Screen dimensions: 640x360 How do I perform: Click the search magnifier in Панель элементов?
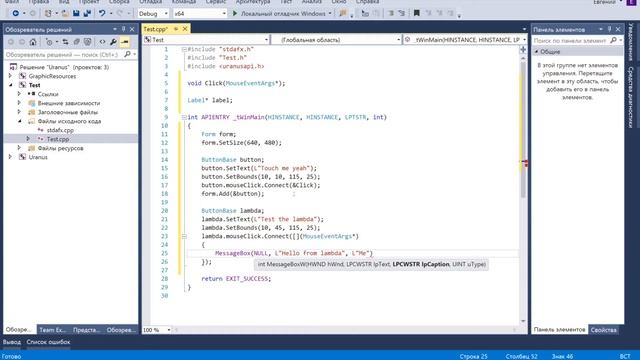click(x=613, y=40)
